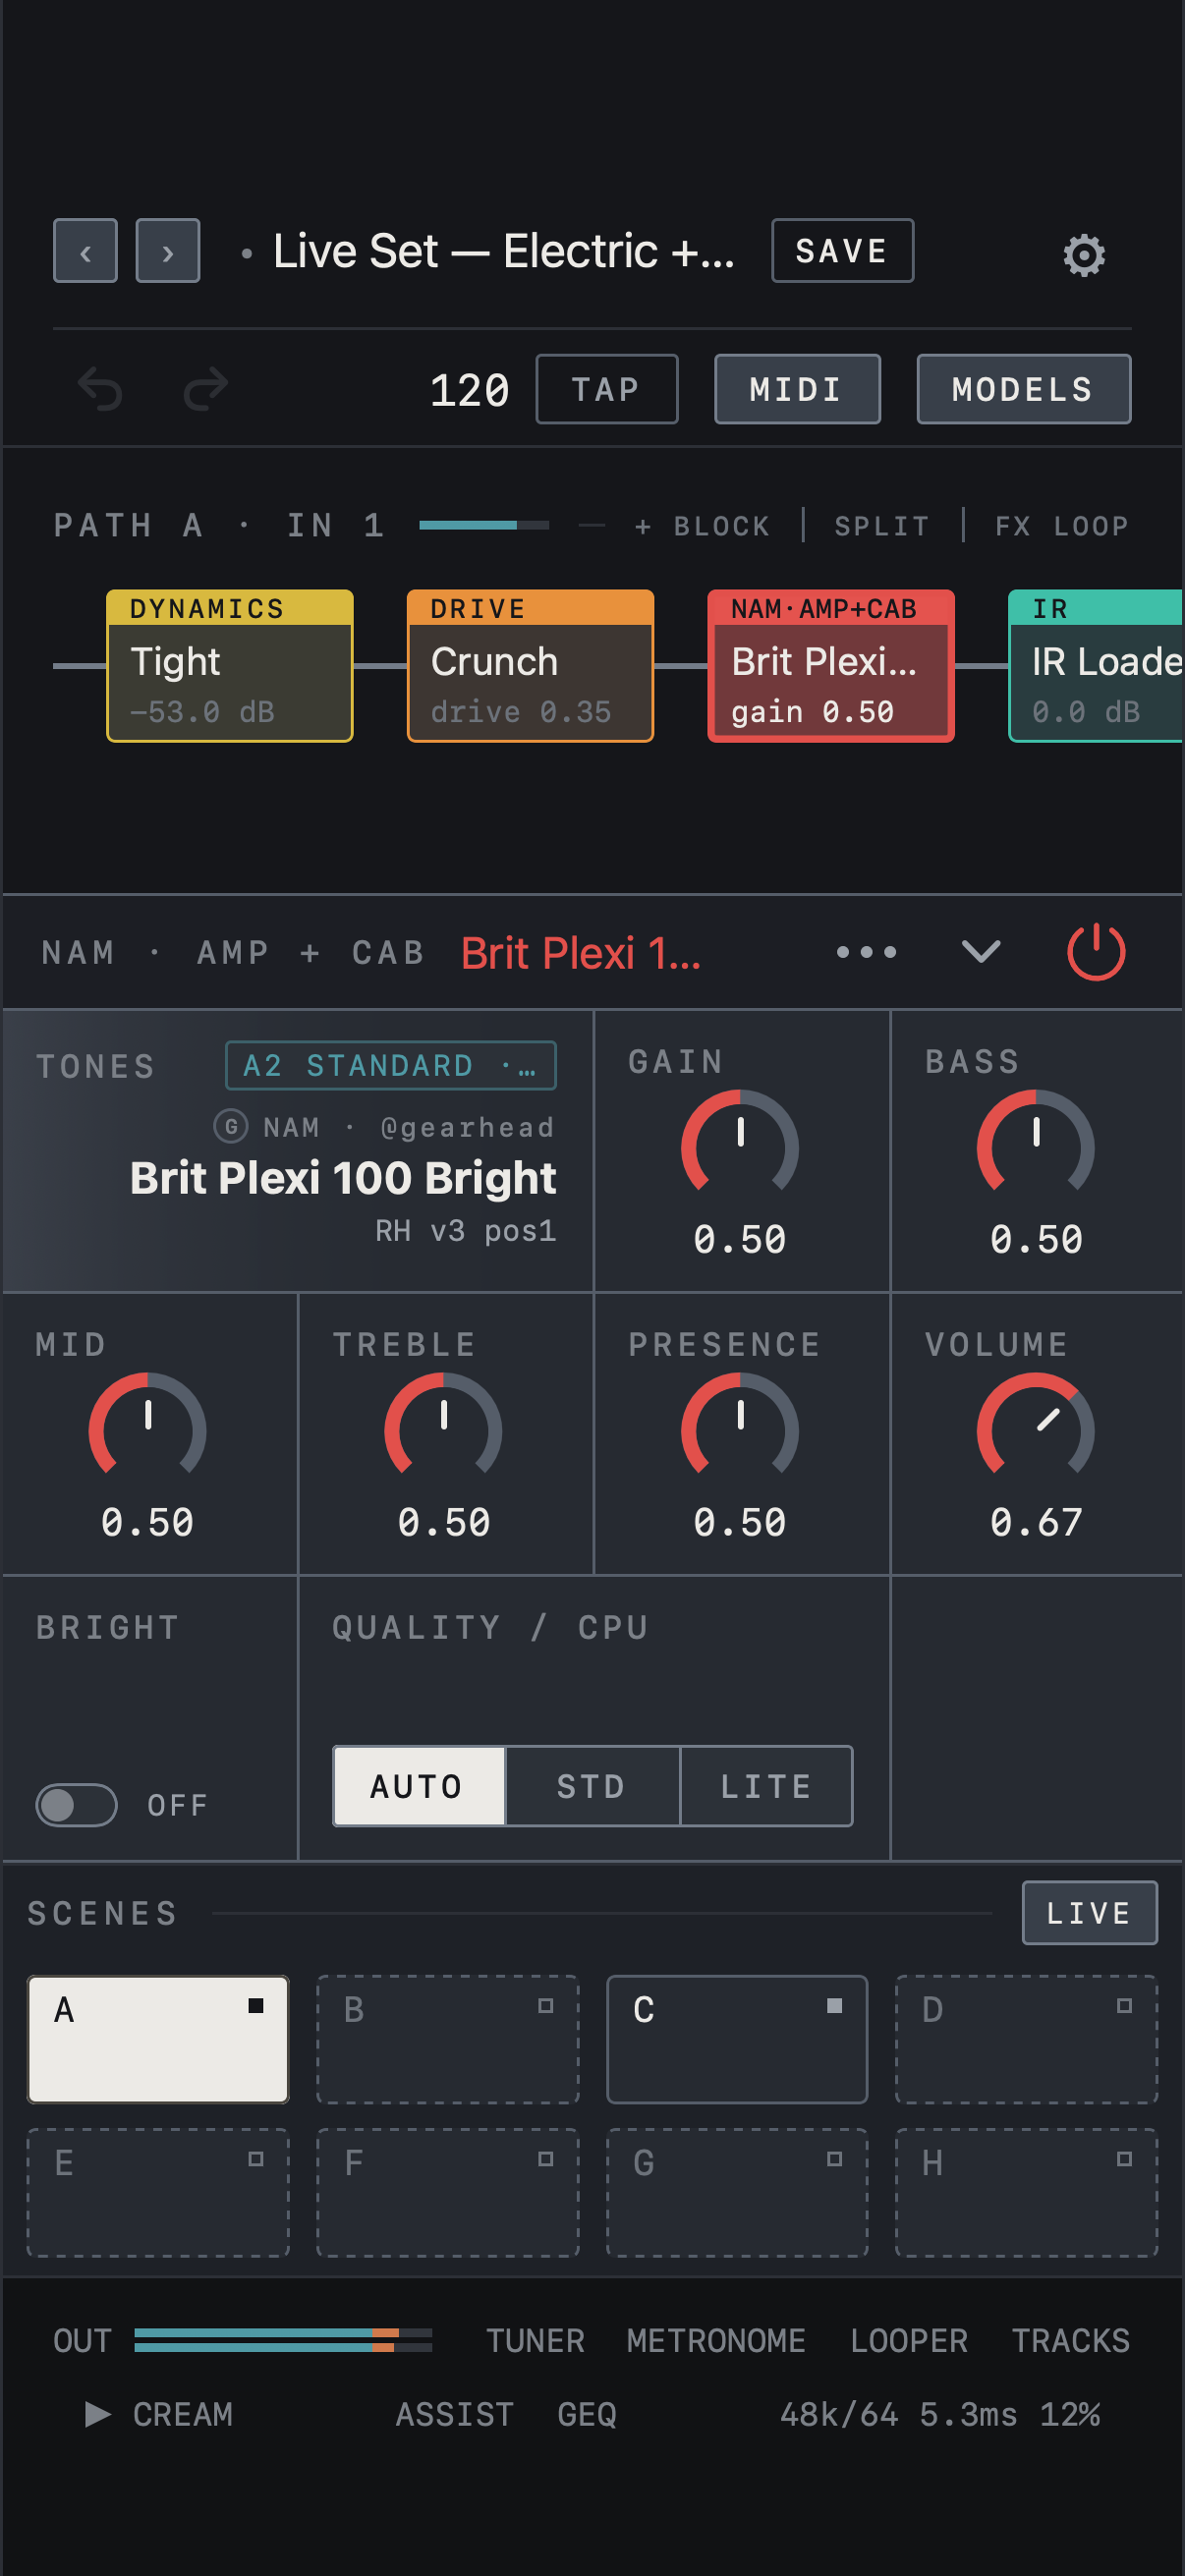The height and width of the screenshot is (2576, 1185).
Task: Click the red Brit Plexi 1... block title
Action: (x=581, y=953)
